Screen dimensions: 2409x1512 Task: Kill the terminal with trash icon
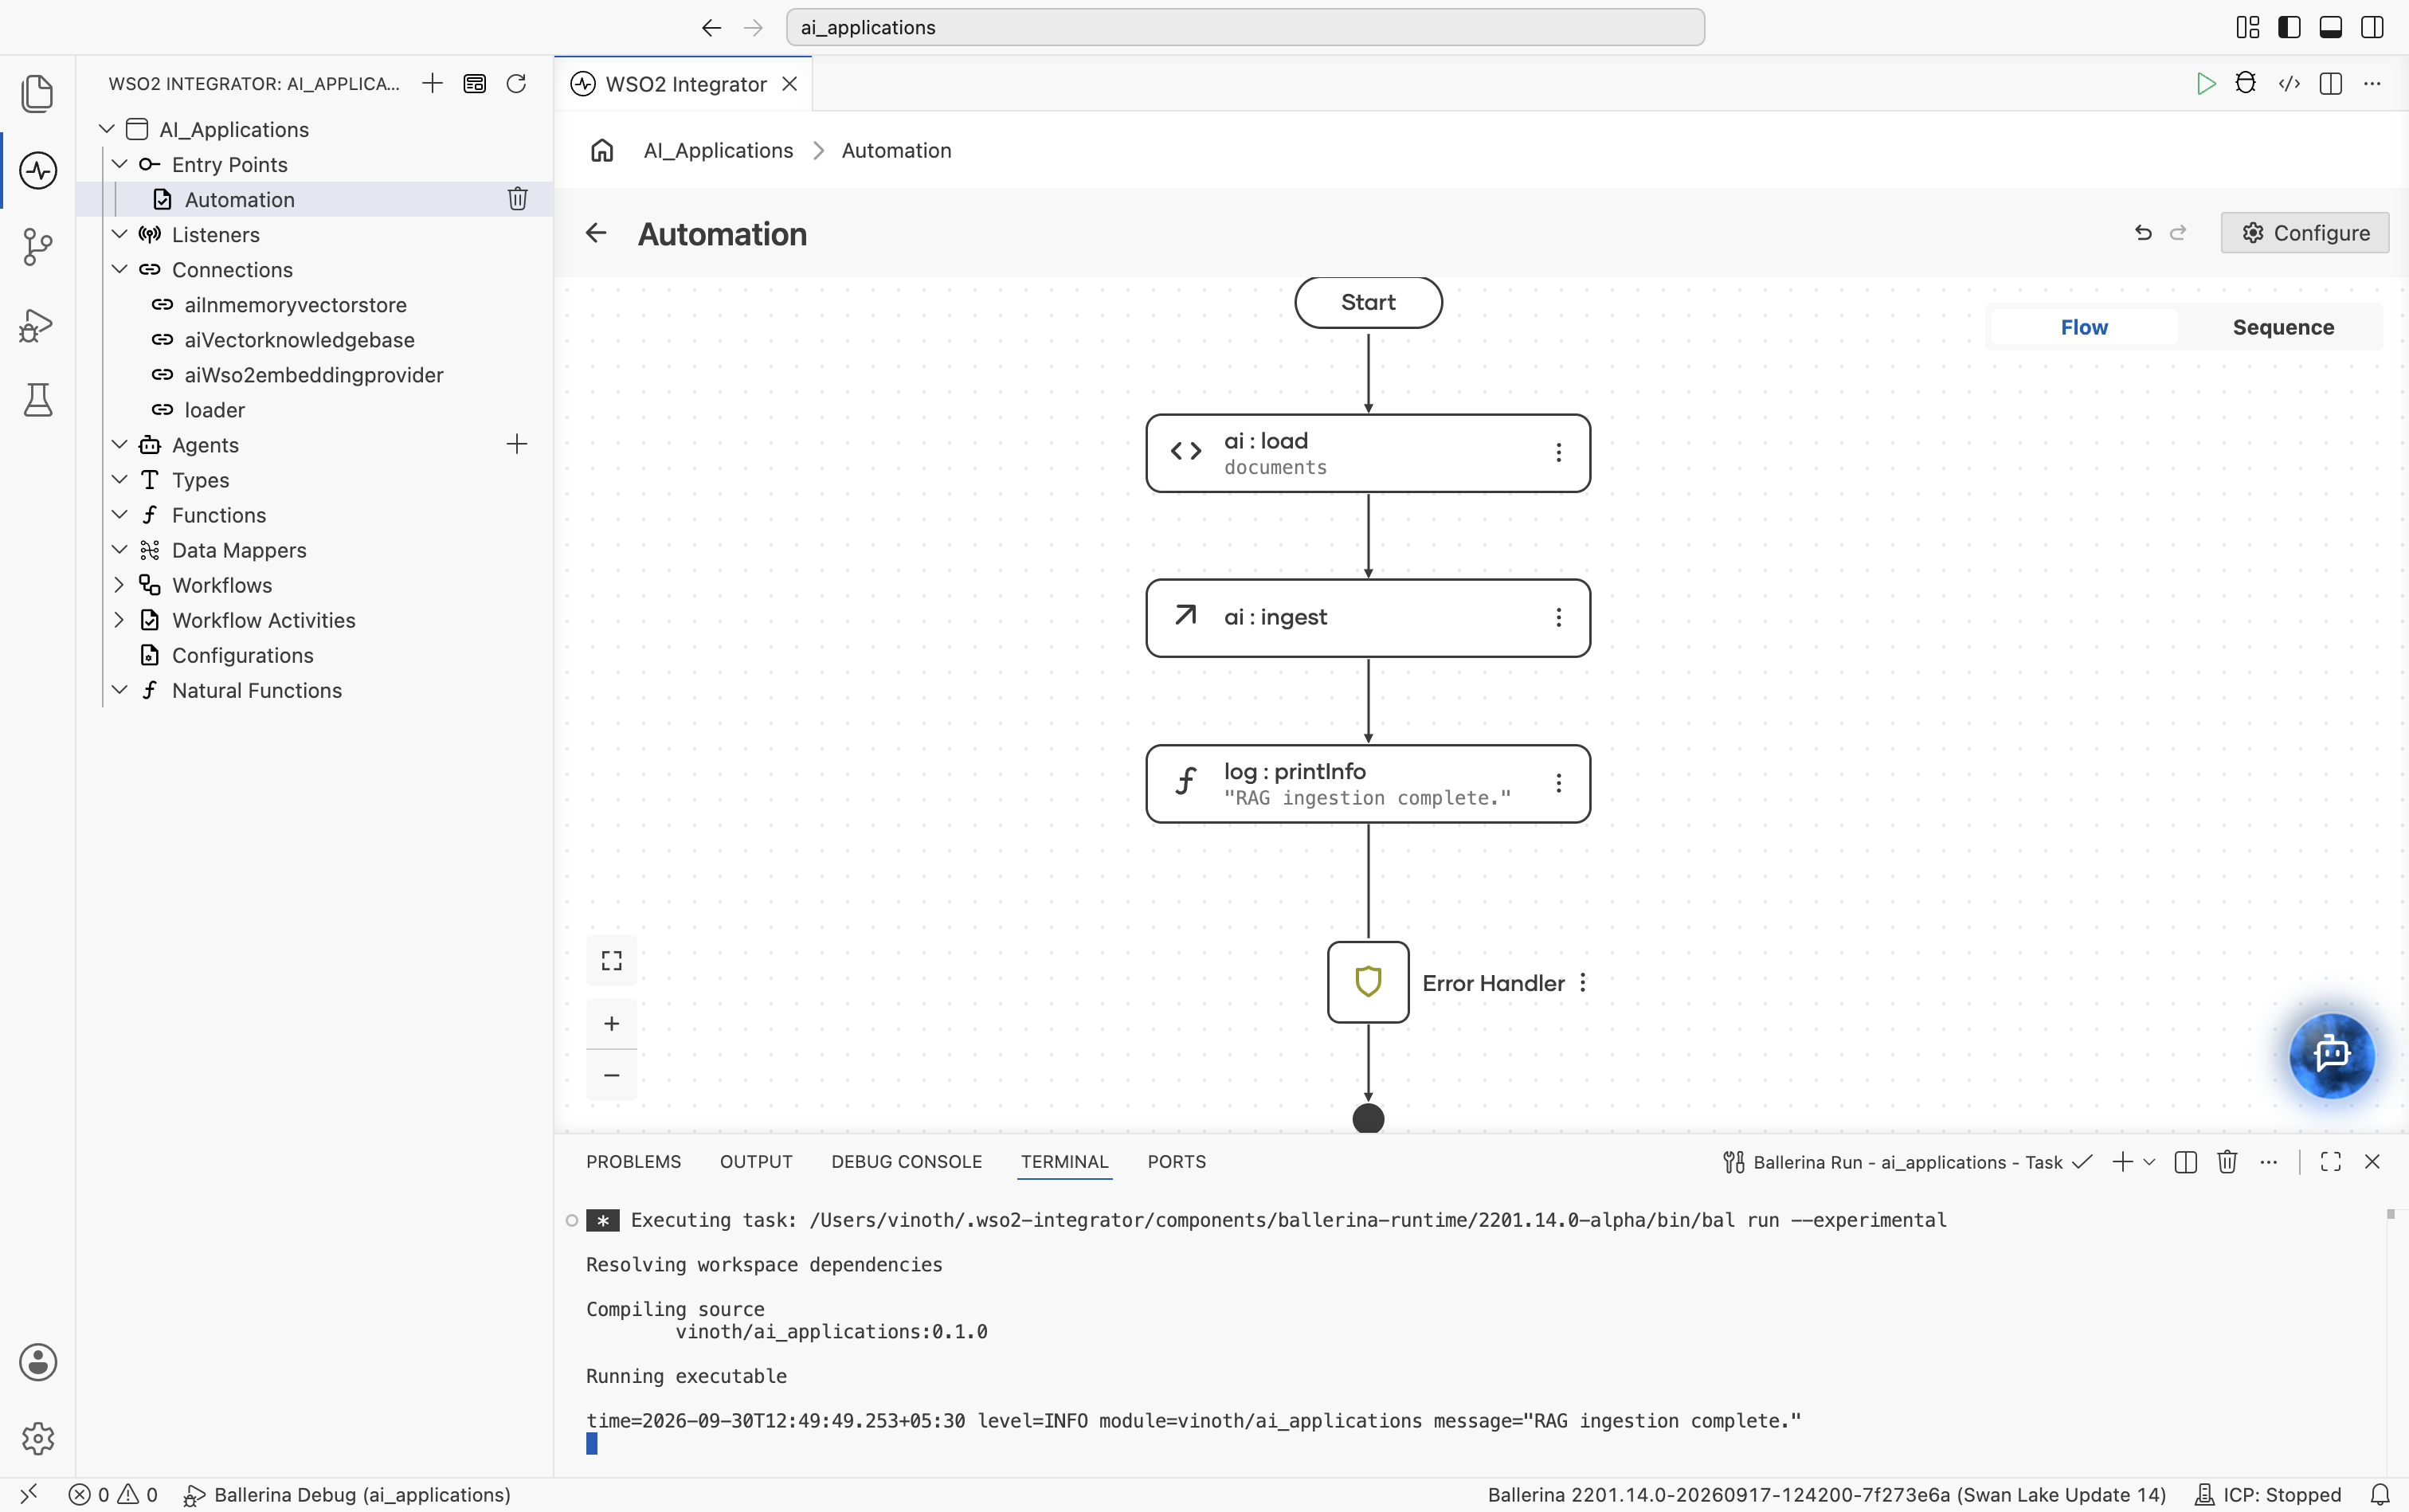[x=2227, y=1162]
